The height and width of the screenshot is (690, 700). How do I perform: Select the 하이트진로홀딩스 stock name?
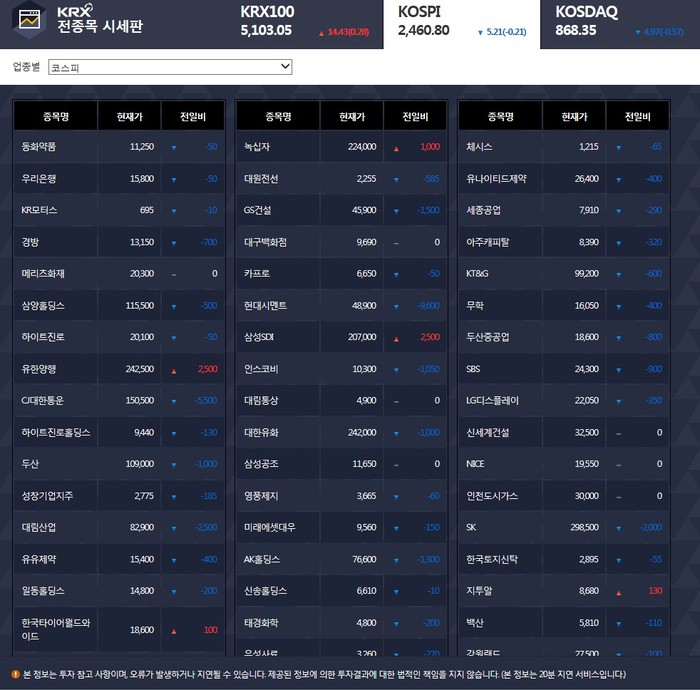(56, 432)
